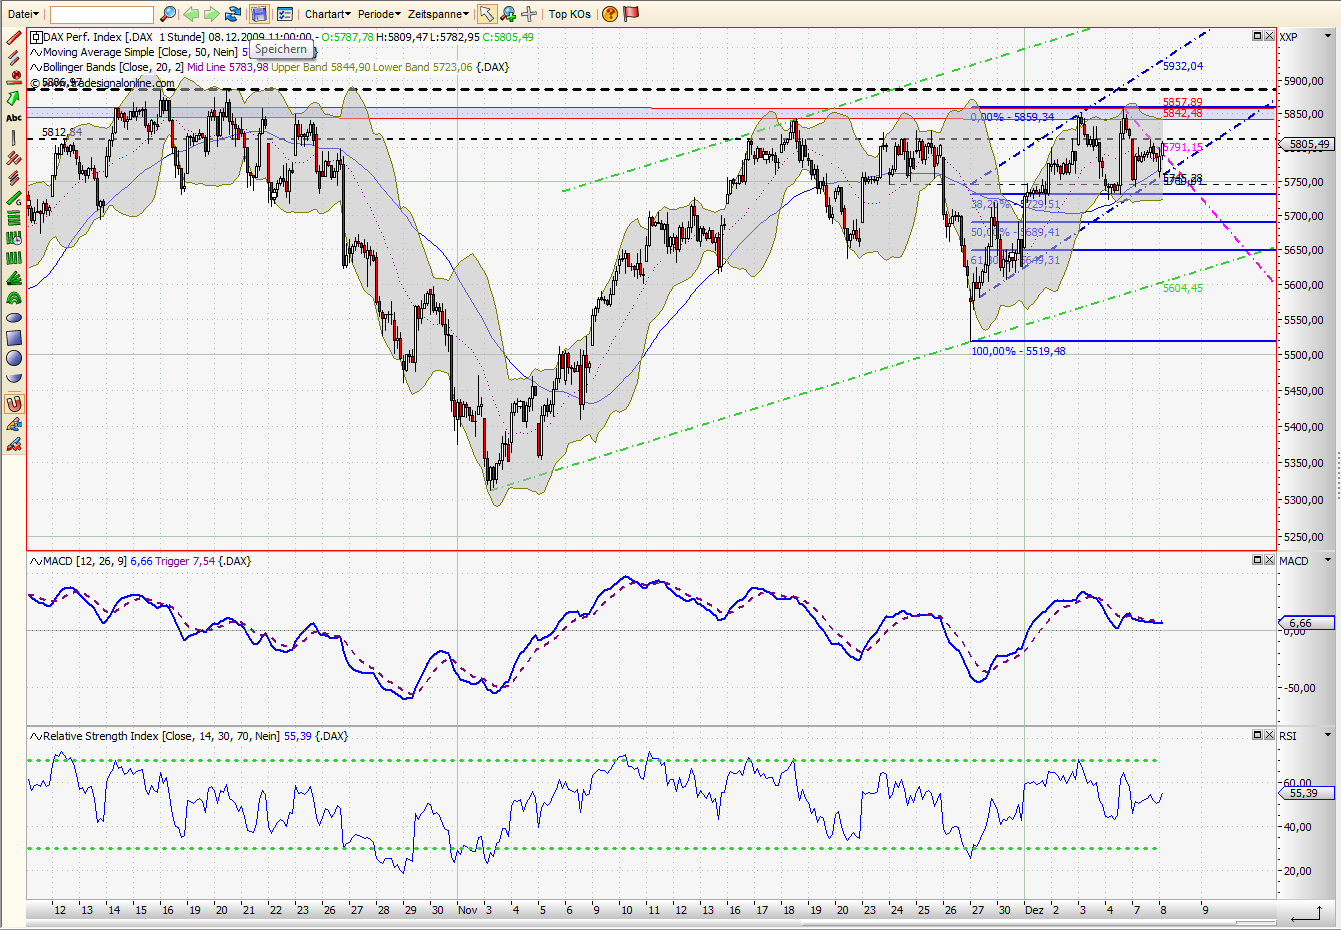Click inside the toolbar search field
The height and width of the screenshot is (931, 1341).
100,13
